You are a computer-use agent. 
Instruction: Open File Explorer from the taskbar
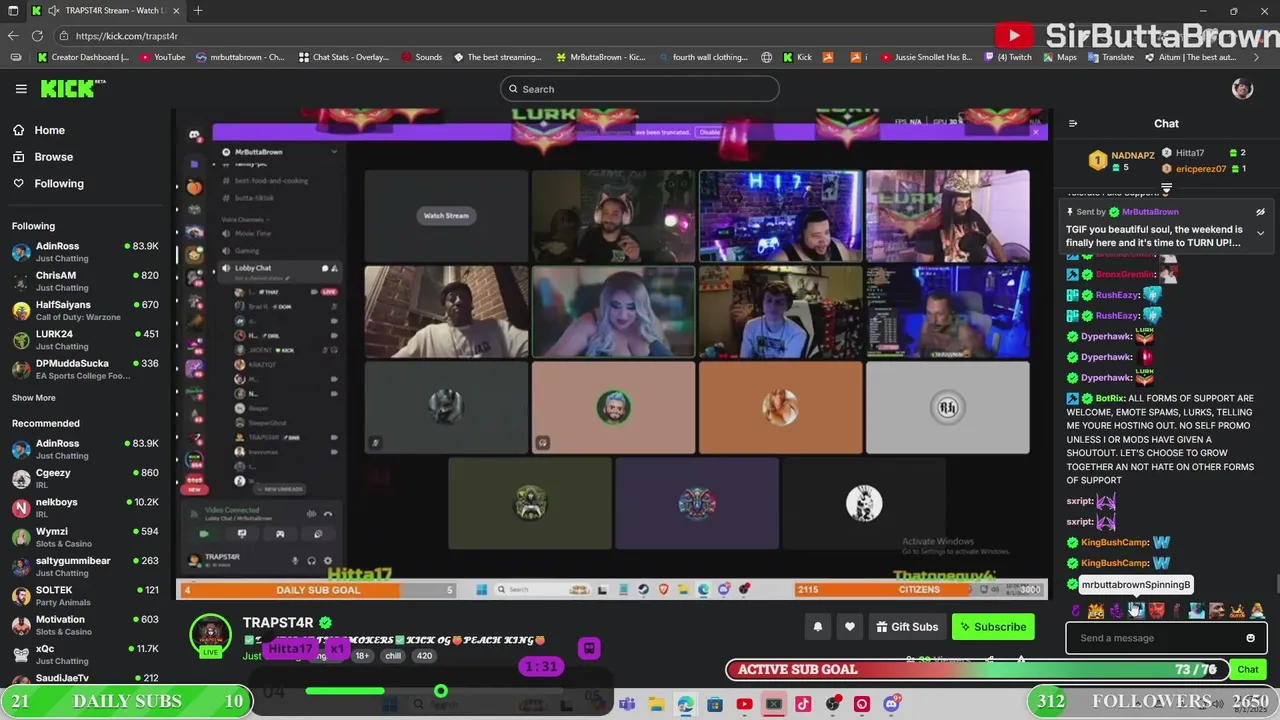coord(656,705)
